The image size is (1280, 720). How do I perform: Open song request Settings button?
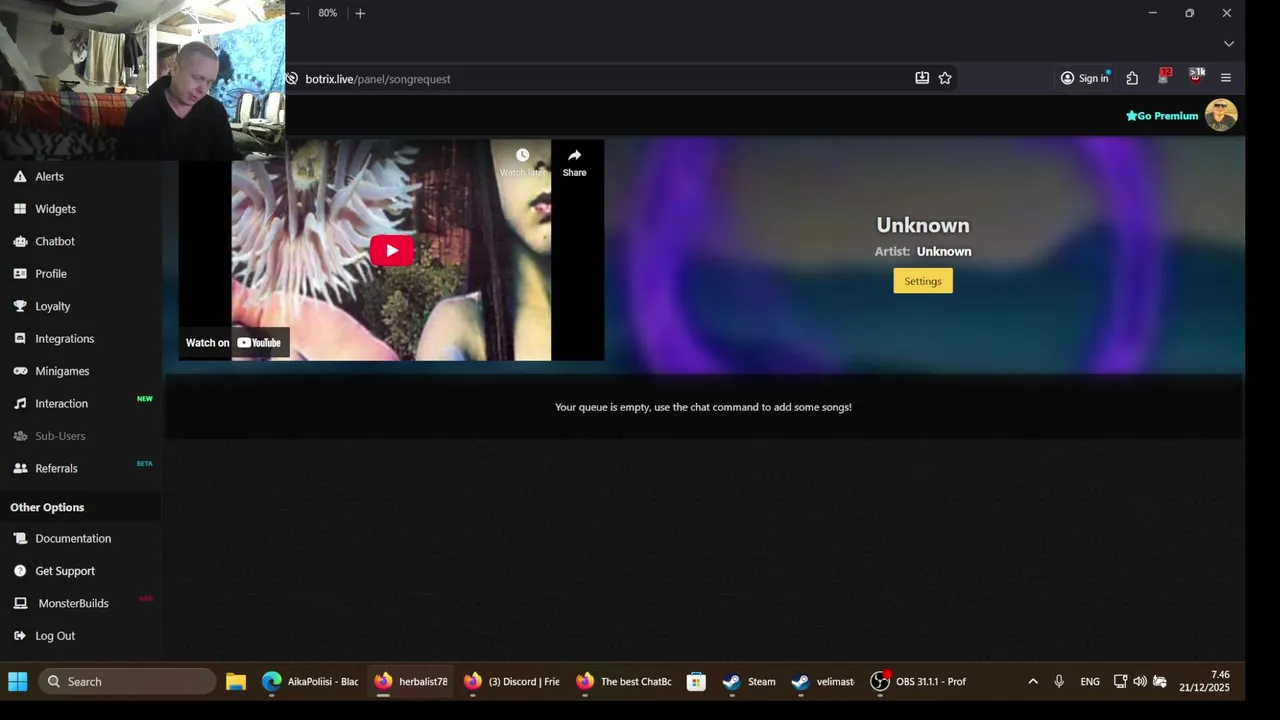click(923, 281)
